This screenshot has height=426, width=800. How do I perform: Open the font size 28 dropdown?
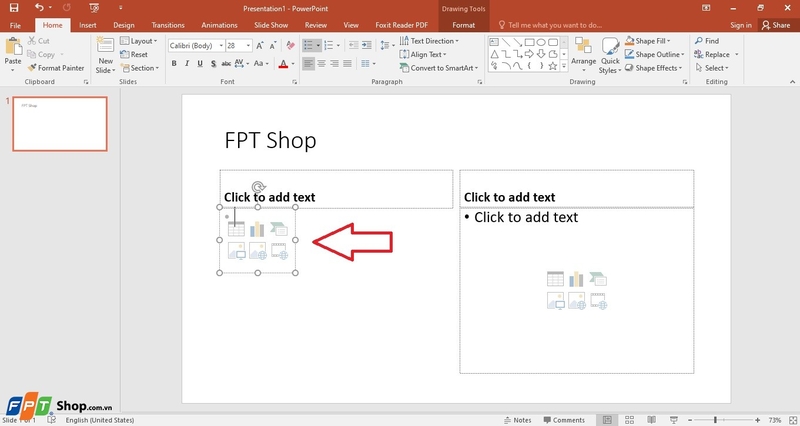pos(248,46)
